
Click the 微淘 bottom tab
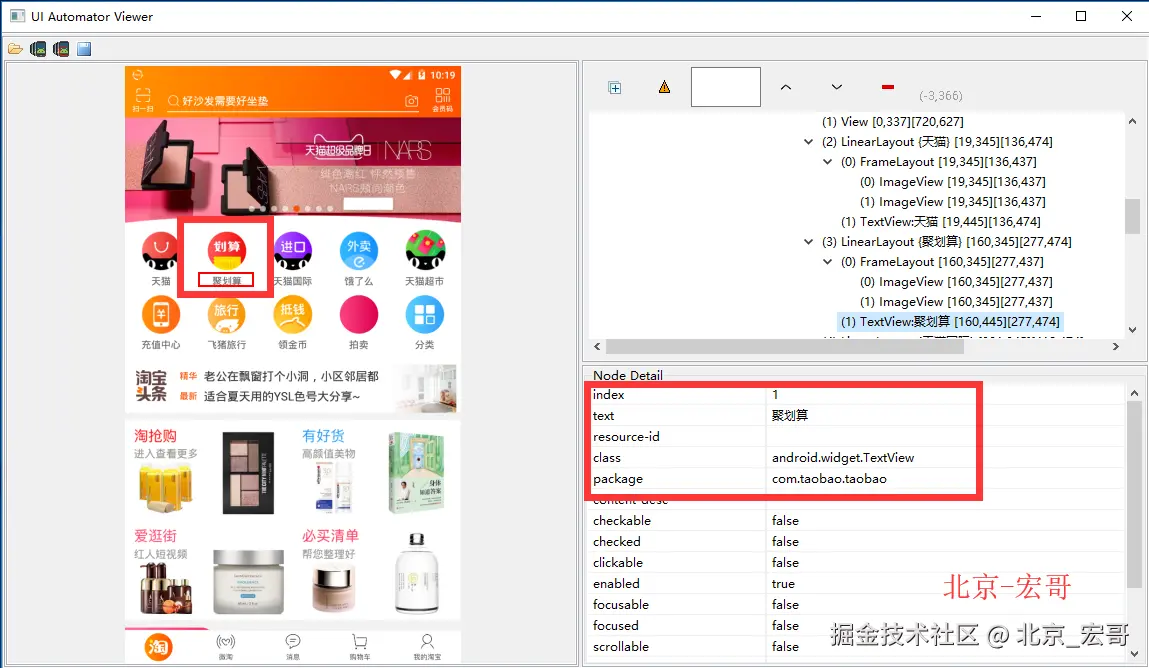coord(226,647)
